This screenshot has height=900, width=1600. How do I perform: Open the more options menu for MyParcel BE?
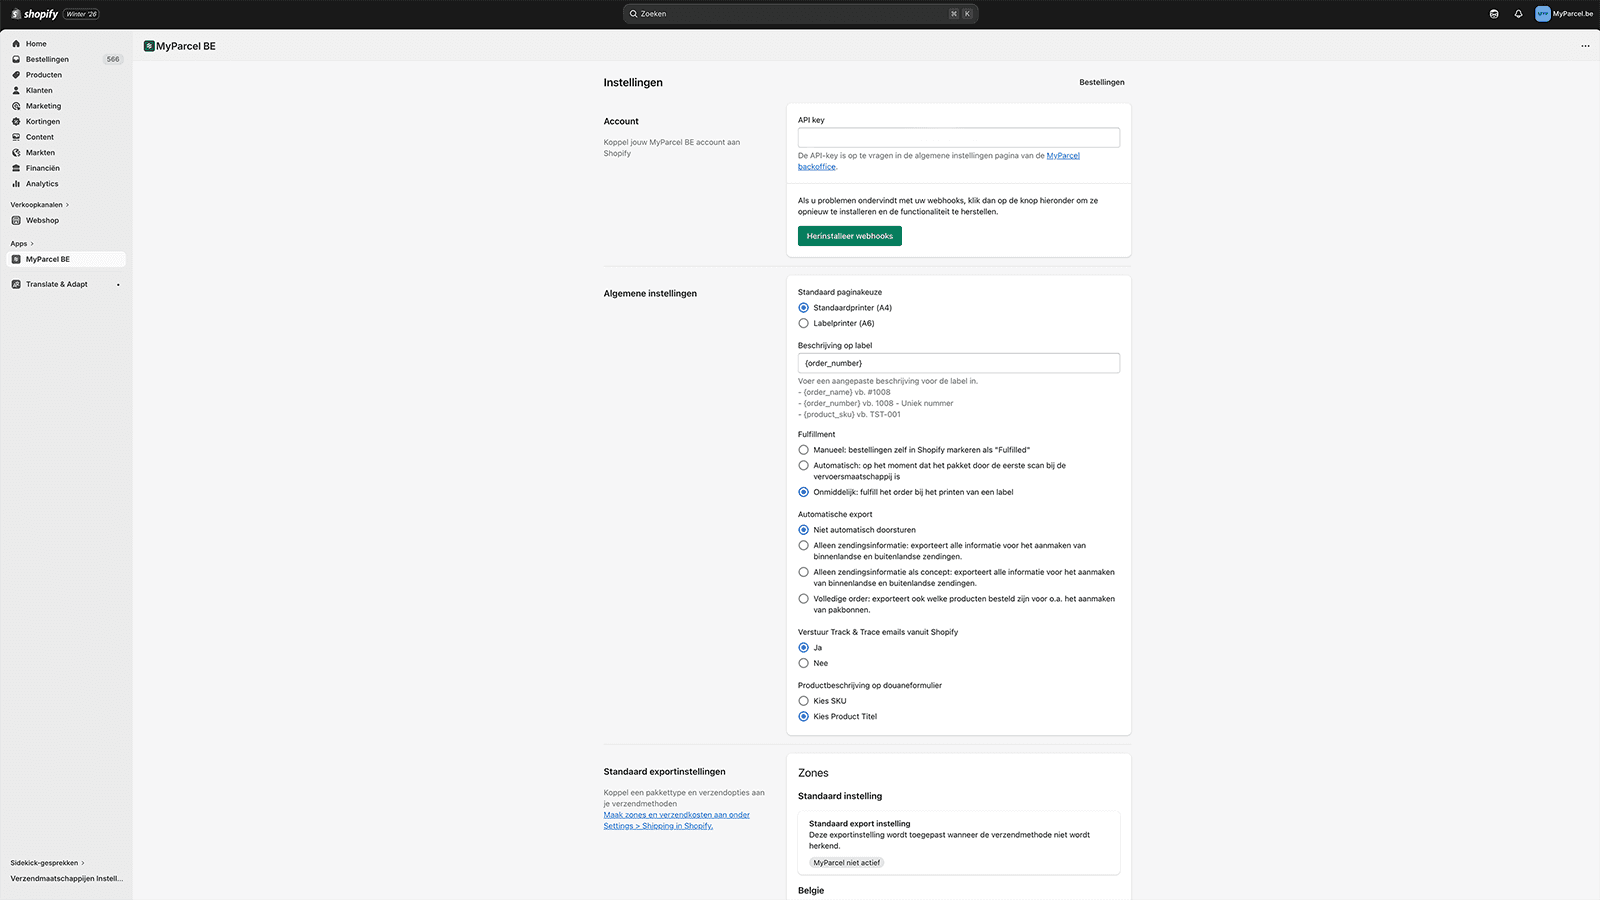click(x=1585, y=46)
